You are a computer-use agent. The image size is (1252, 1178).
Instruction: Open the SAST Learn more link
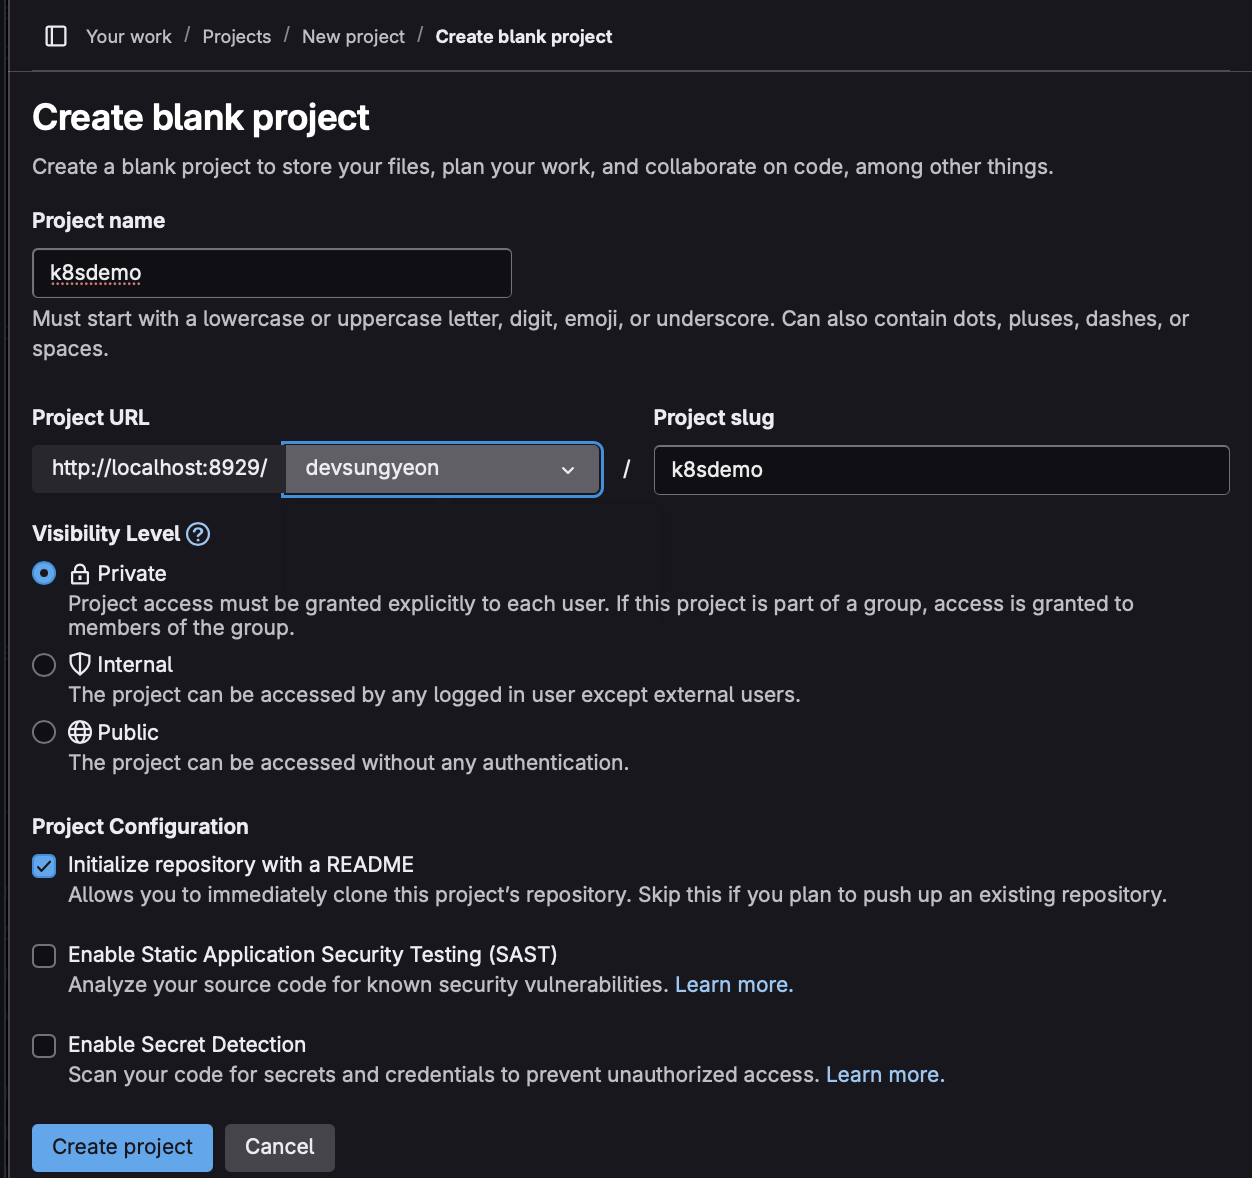click(x=734, y=985)
